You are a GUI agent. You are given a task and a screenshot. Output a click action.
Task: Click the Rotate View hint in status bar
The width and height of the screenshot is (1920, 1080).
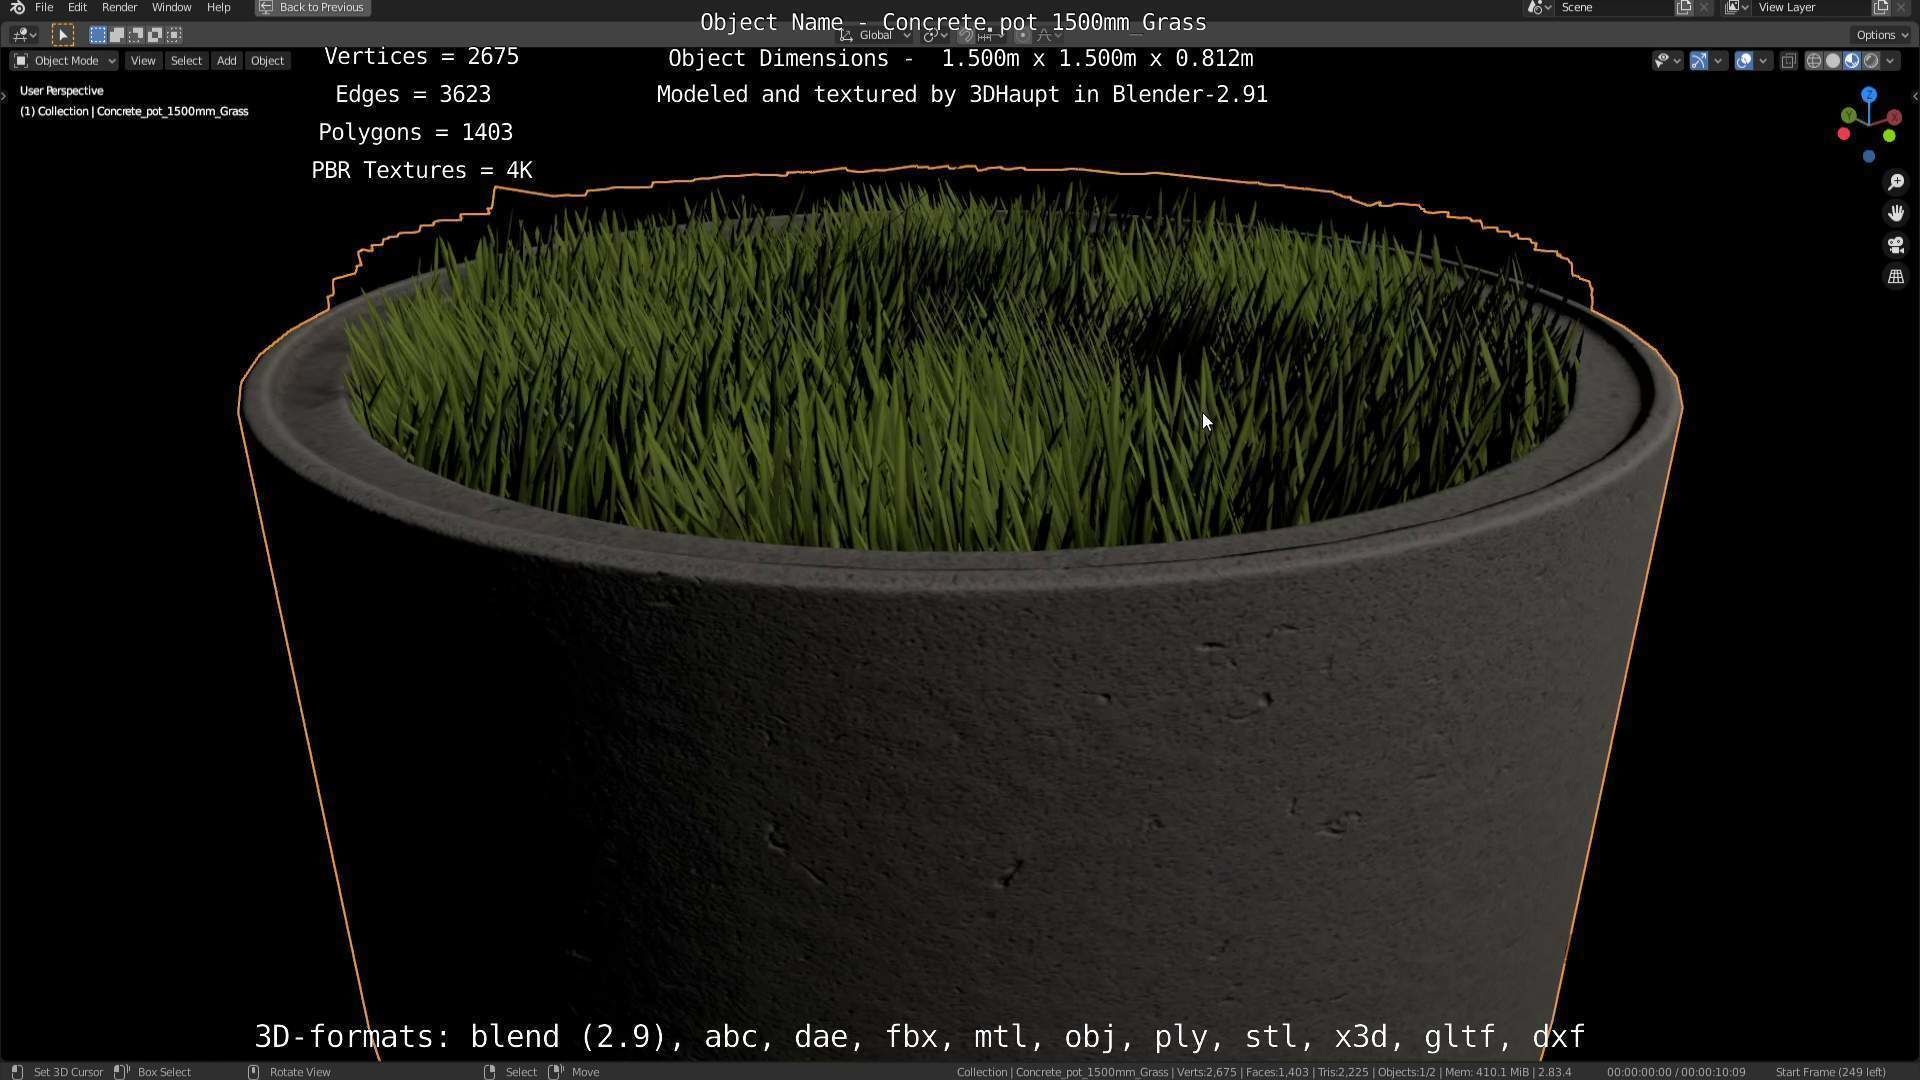pyautogui.click(x=300, y=1072)
